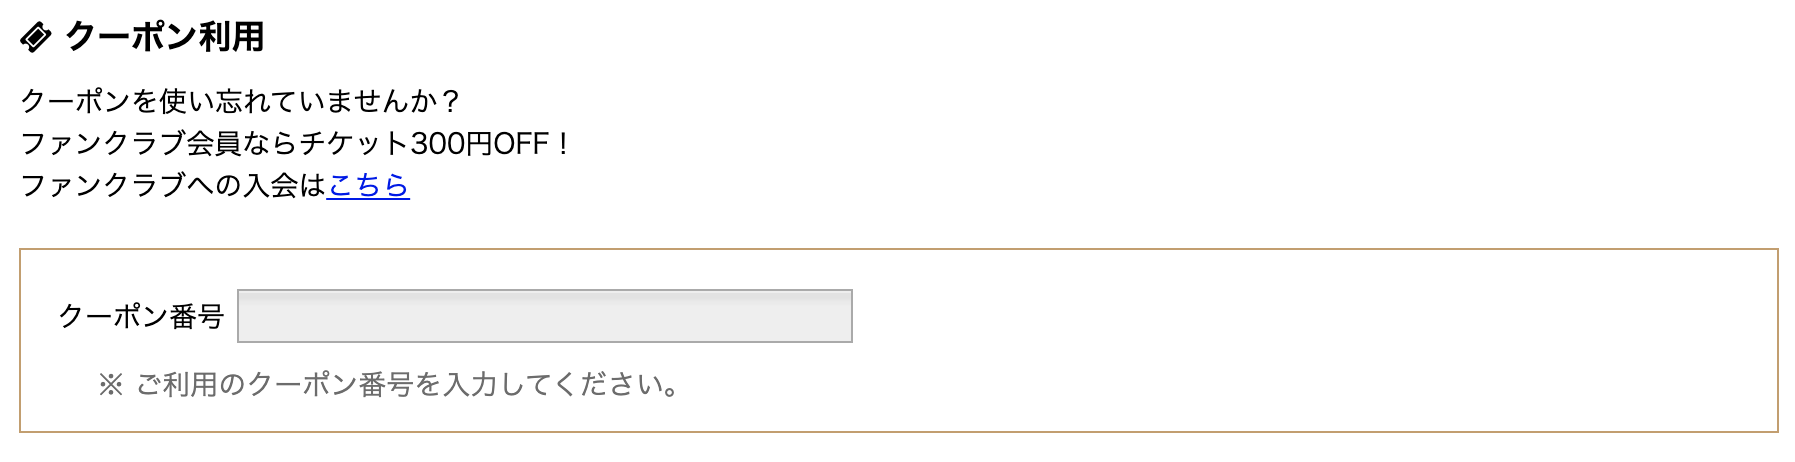The image size is (1795, 462).
Task: Click the text クーポンを使い忘れていませんか？
Action: [x=241, y=101]
